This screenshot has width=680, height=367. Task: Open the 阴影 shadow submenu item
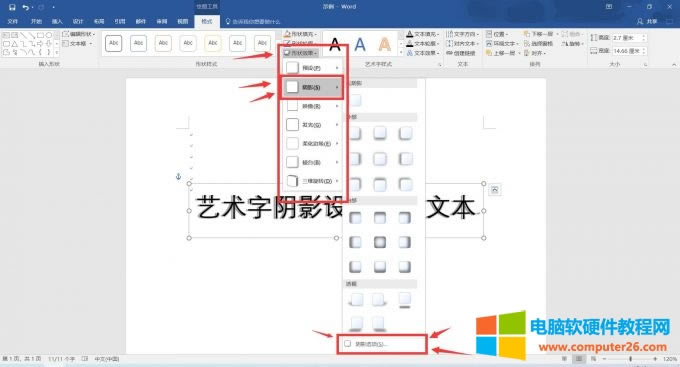(312, 87)
